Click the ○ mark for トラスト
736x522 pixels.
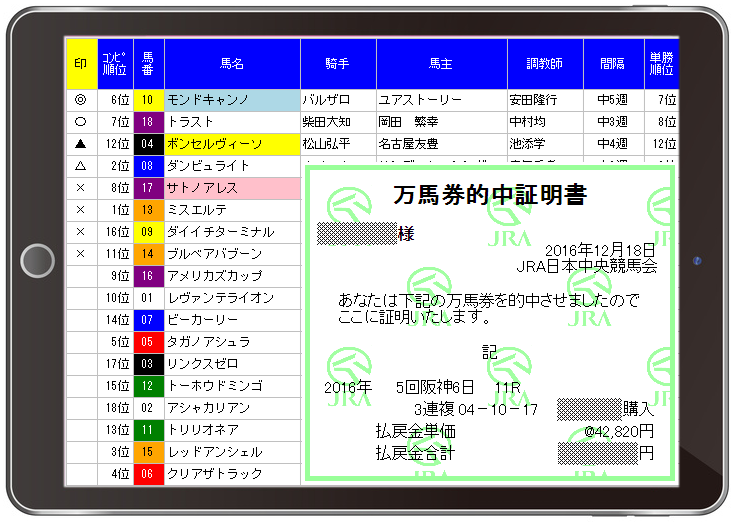click(81, 122)
